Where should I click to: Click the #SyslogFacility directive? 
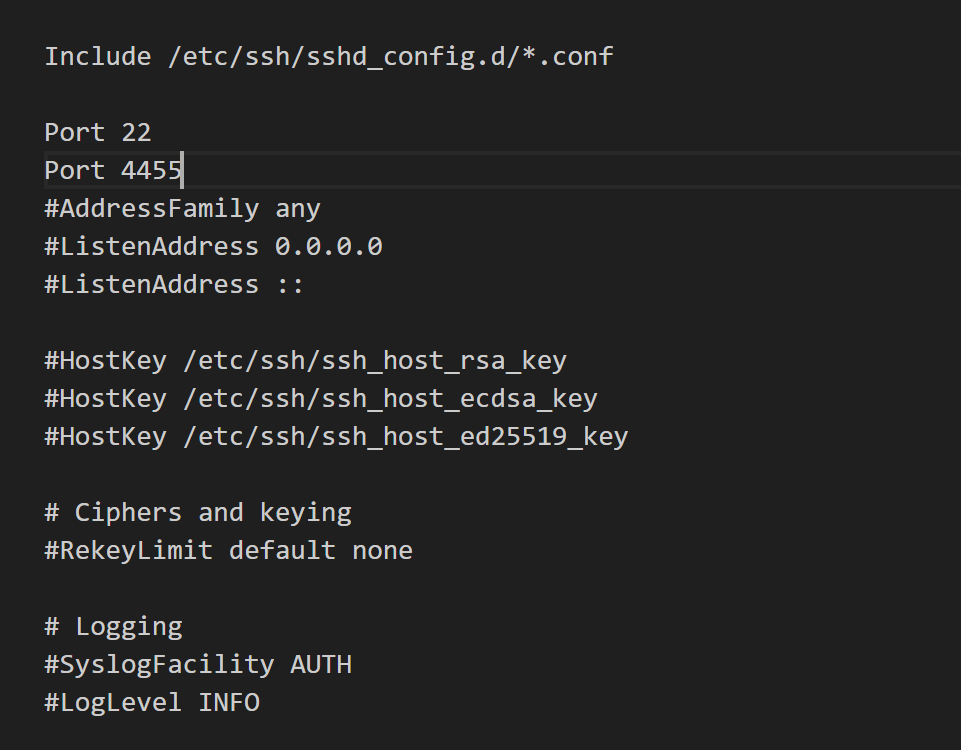(159, 665)
